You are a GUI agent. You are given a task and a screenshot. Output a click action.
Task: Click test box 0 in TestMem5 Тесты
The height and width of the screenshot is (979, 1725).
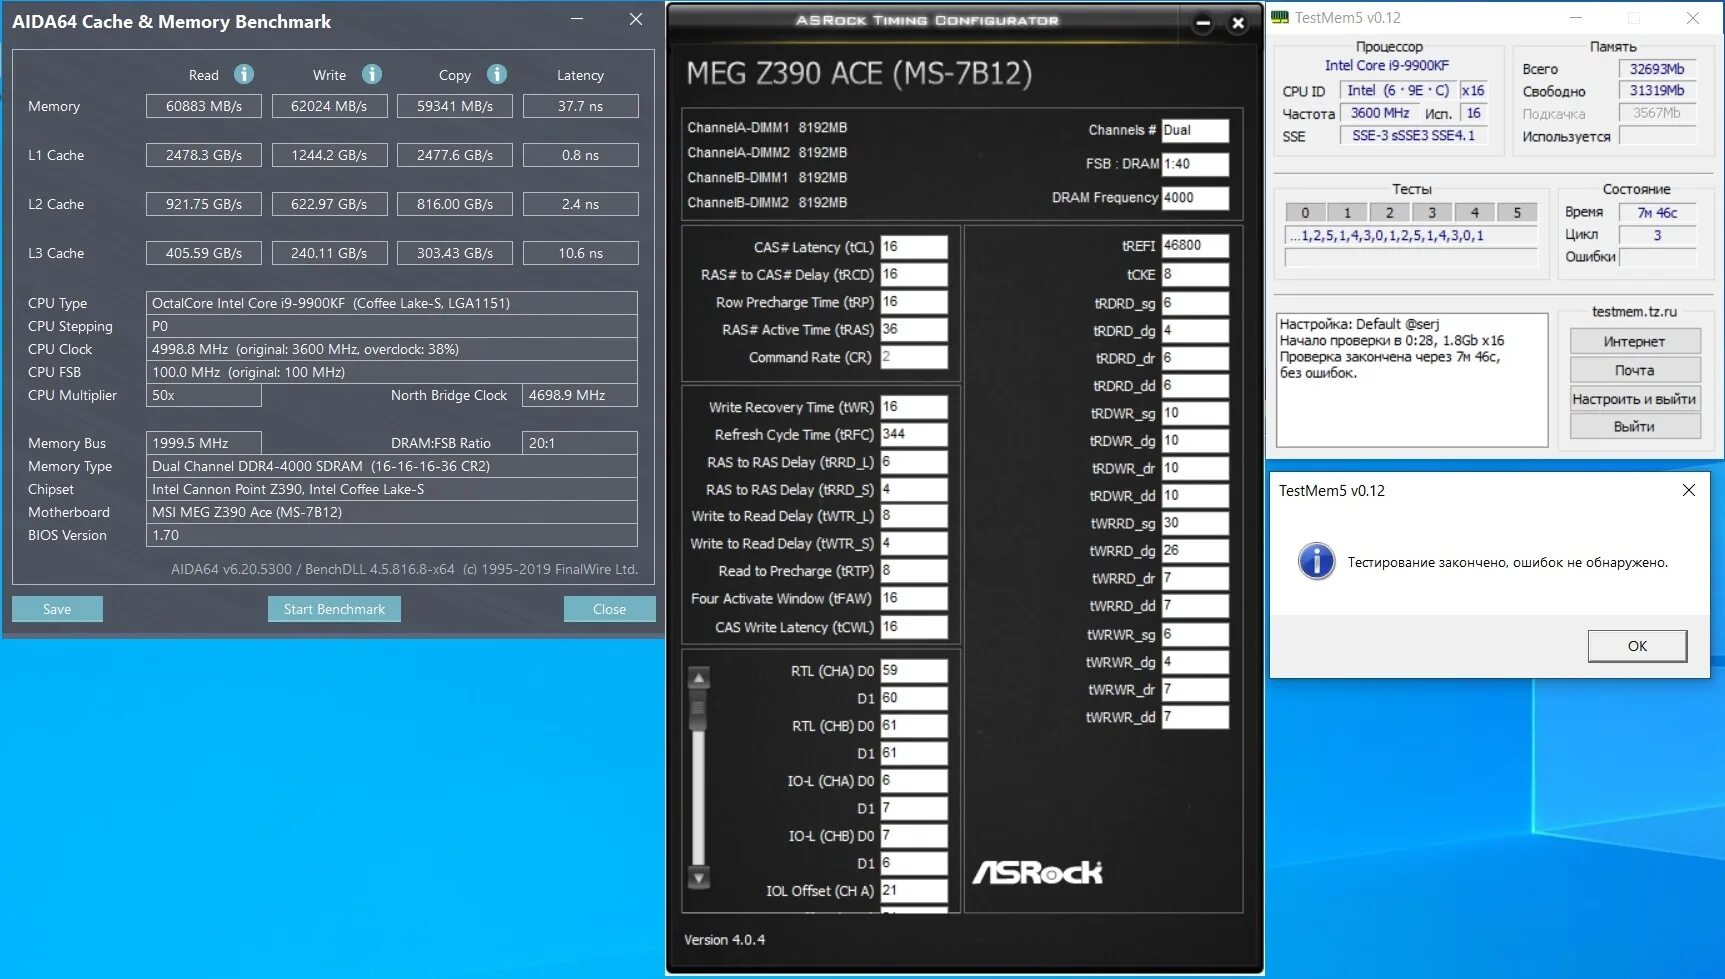(x=1305, y=212)
